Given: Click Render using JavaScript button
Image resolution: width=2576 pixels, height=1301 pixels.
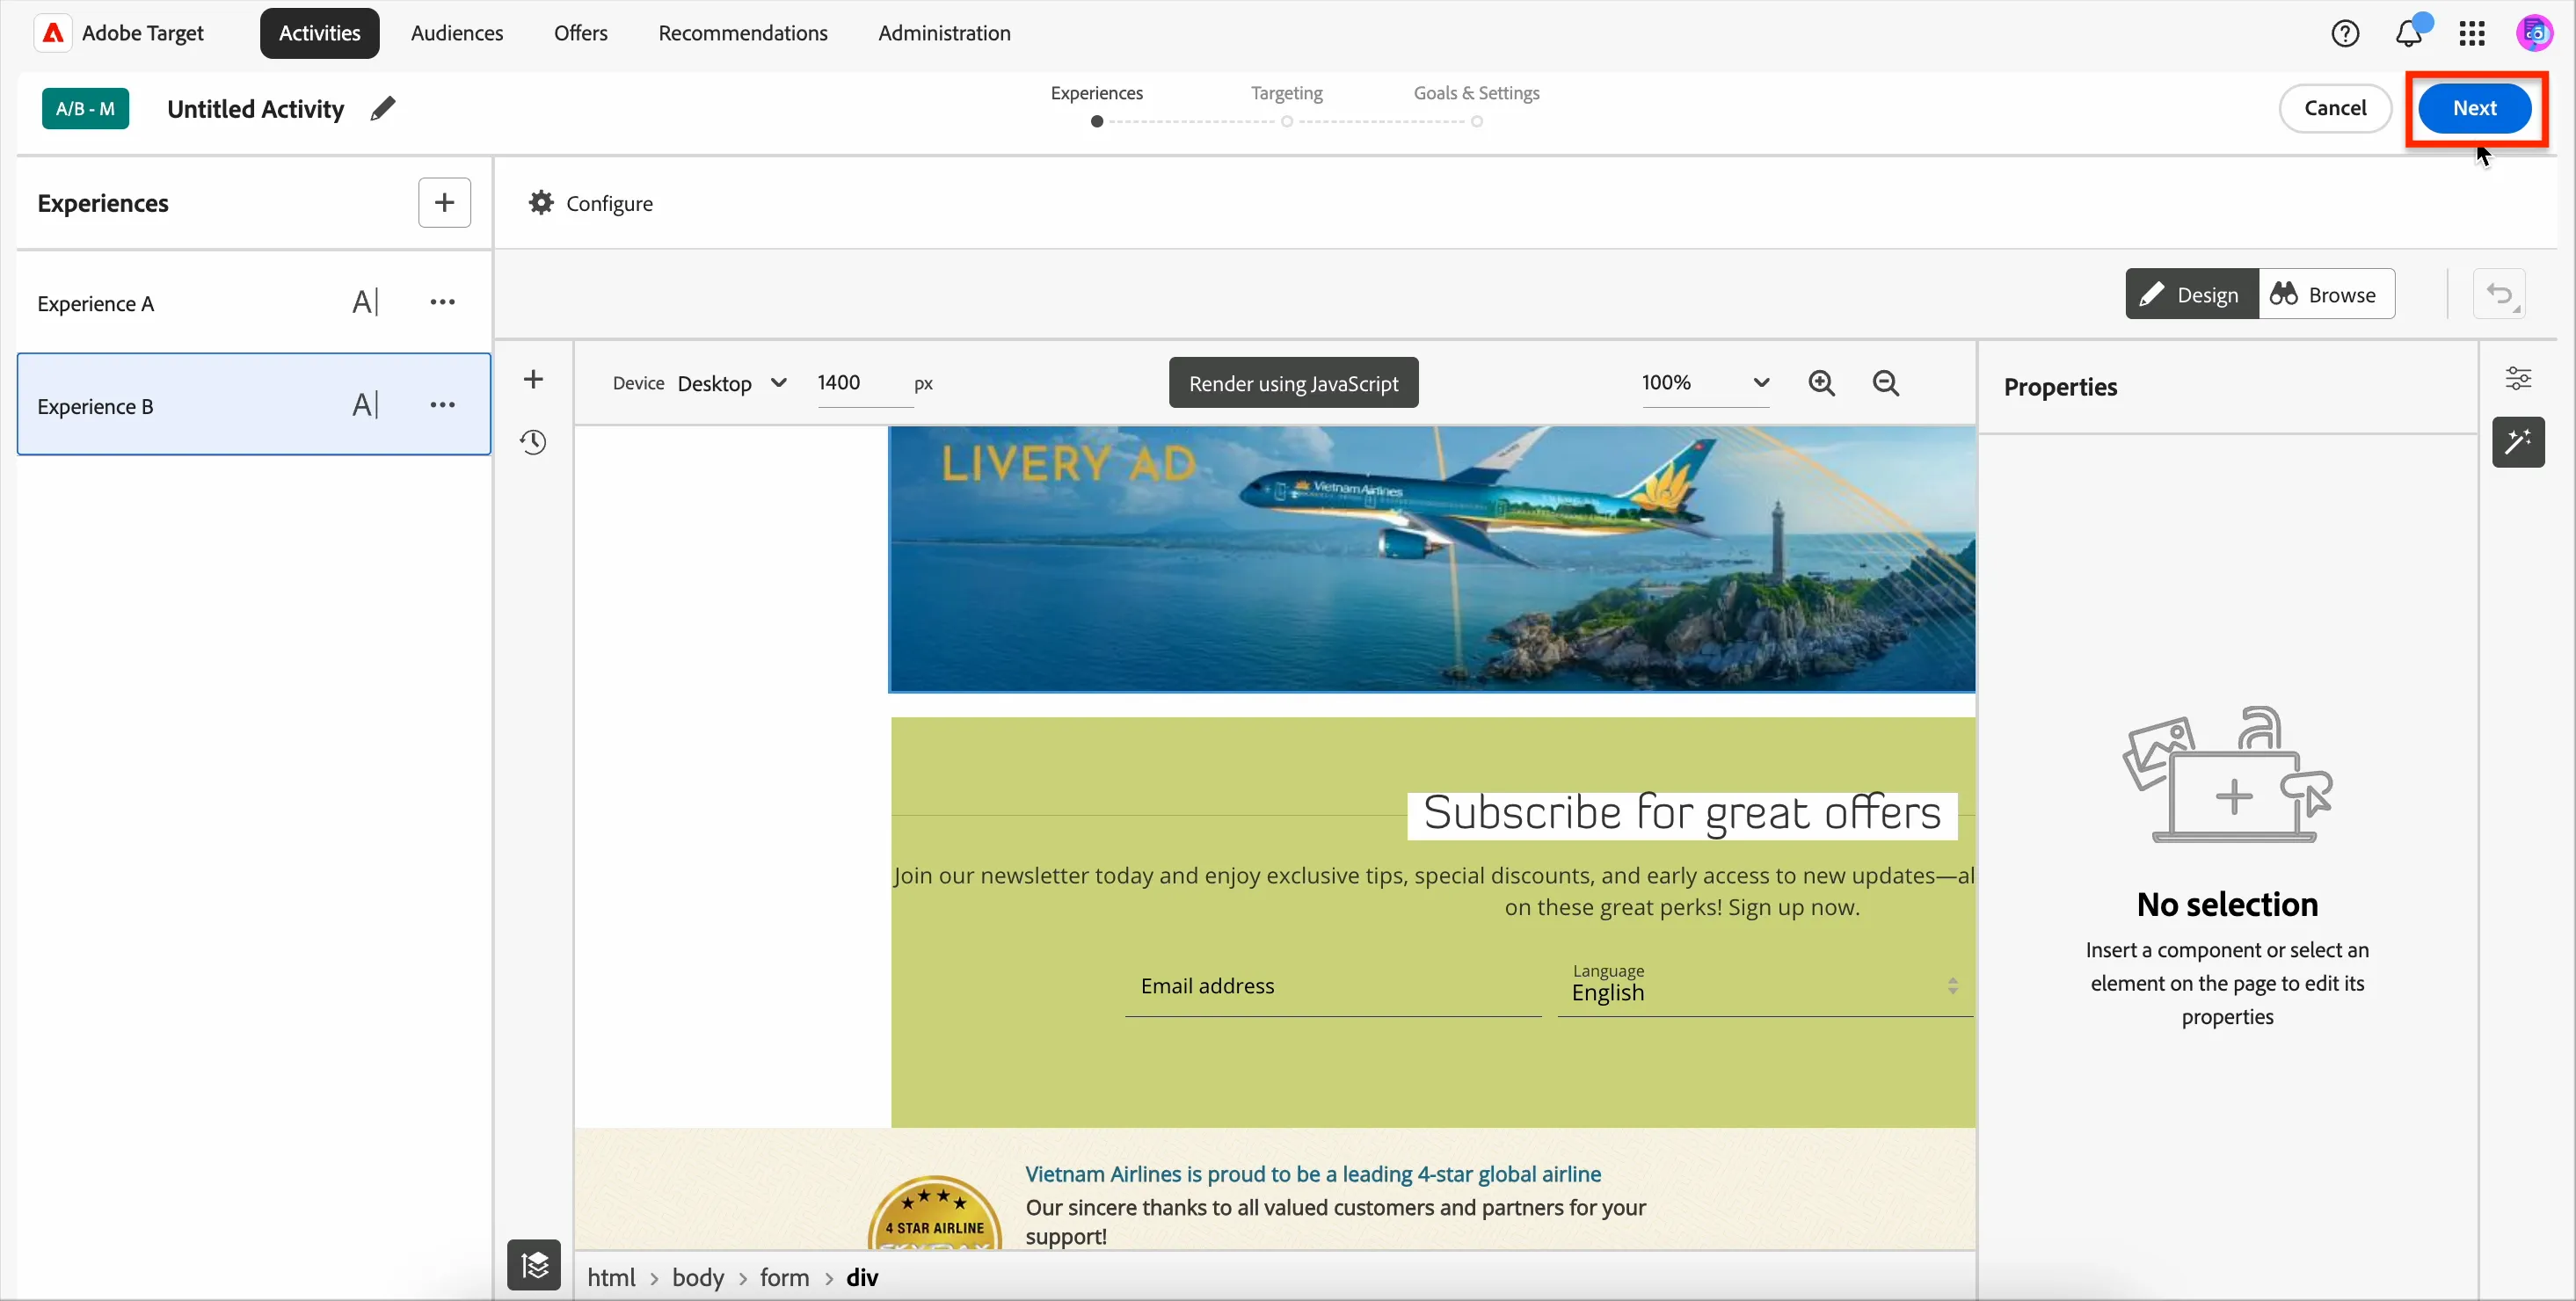Looking at the screenshot, I should pyautogui.click(x=1293, y=383).
